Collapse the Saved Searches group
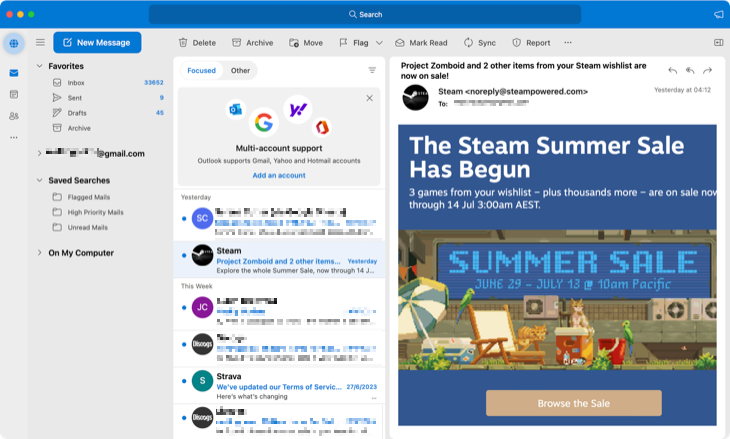730x439 pixels. click(39, 181)
